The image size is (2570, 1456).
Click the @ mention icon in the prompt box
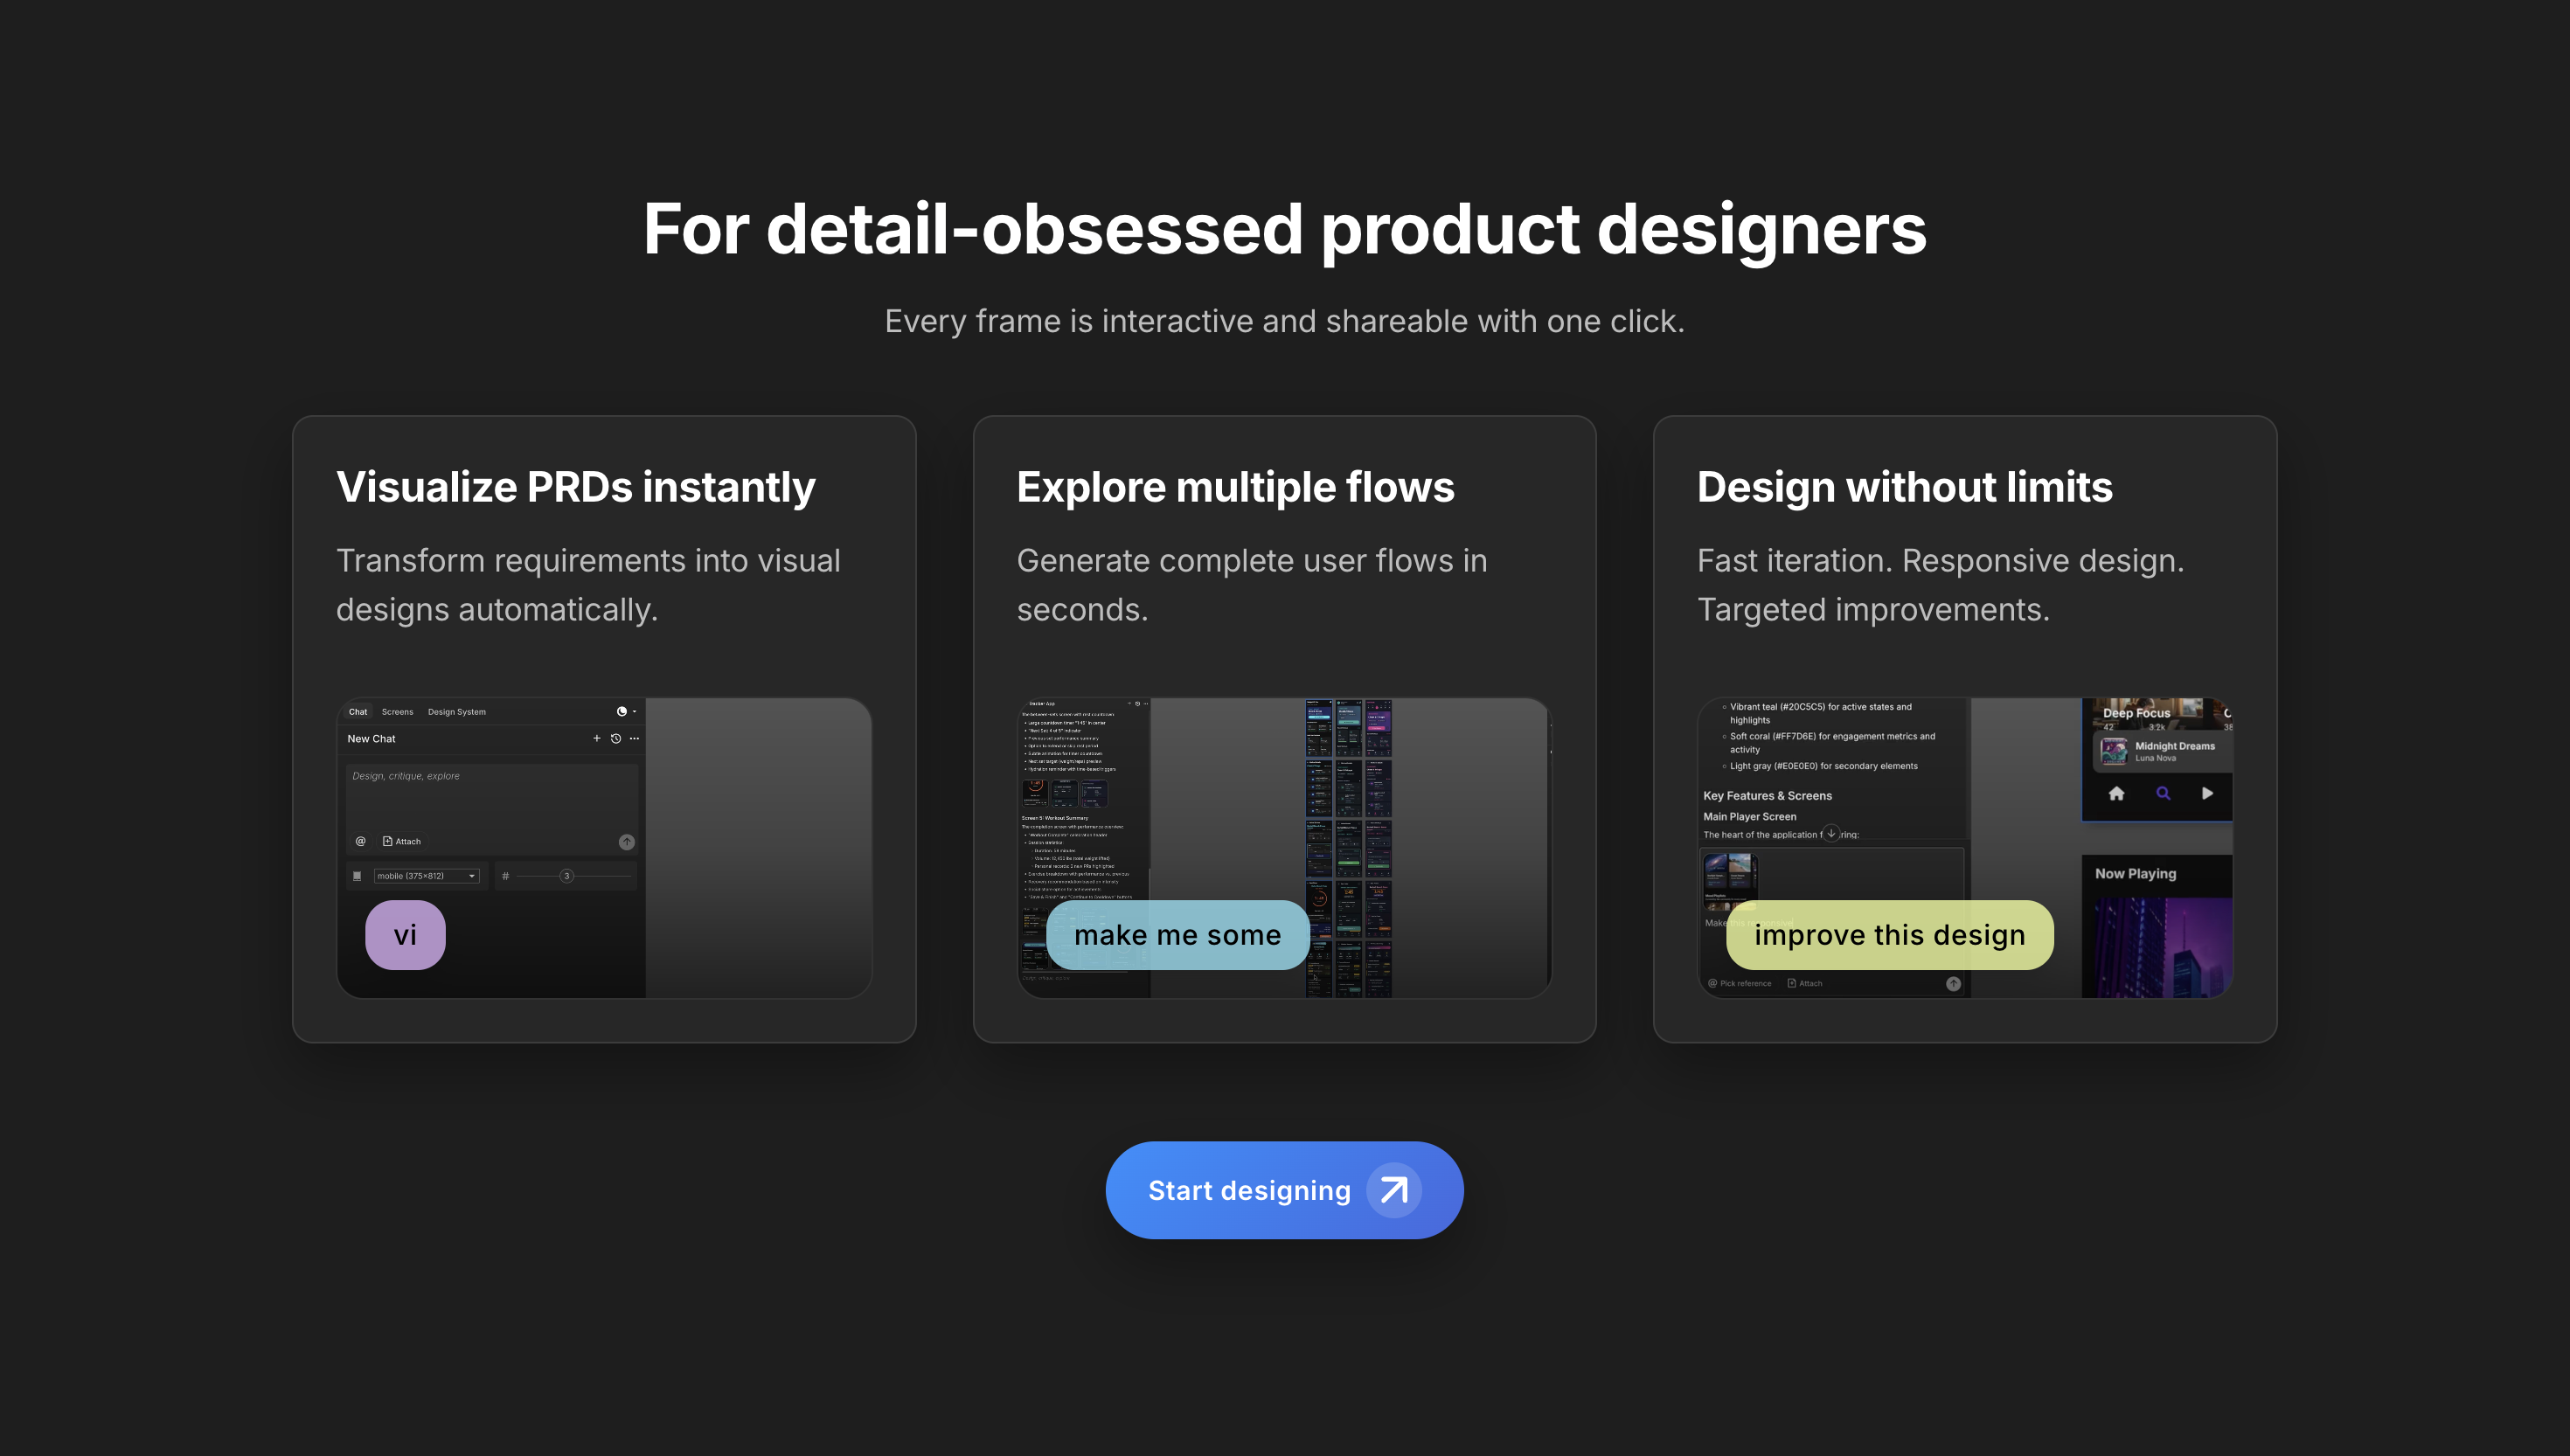pyautogui.click(x=362, y=842)
